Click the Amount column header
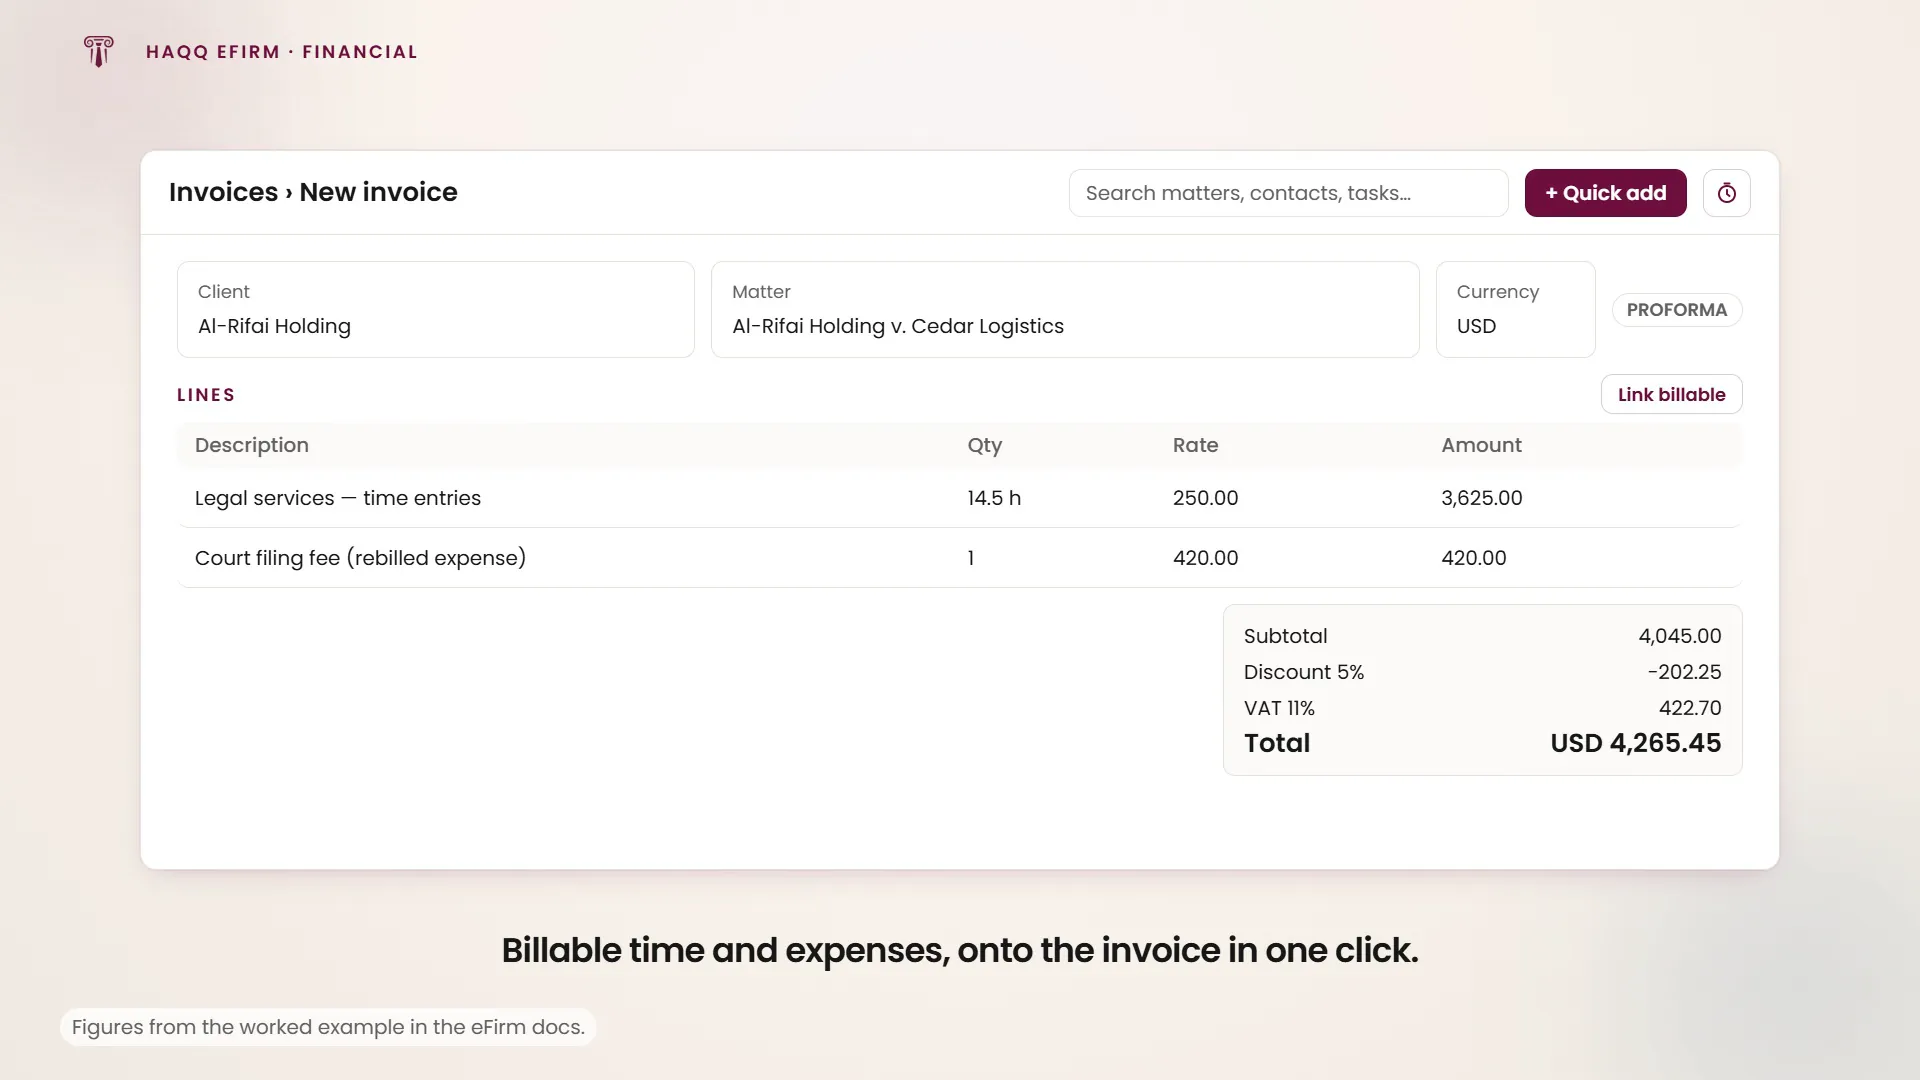The height and width of the screenshot is (1080, 1920). [1481, 445]
